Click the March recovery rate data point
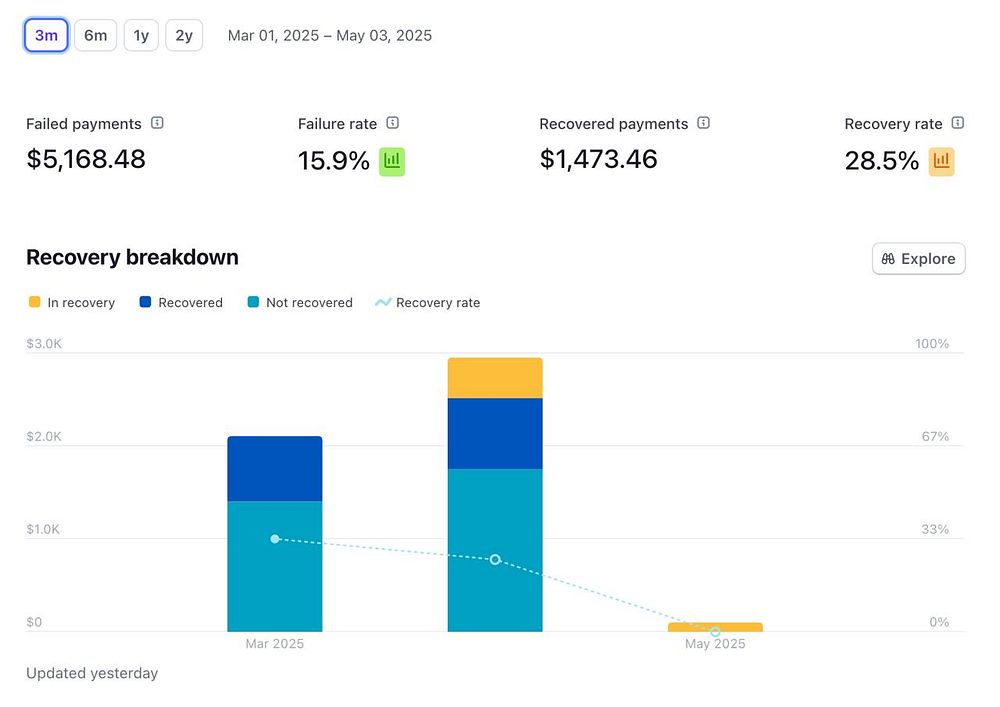 point(275,539)
